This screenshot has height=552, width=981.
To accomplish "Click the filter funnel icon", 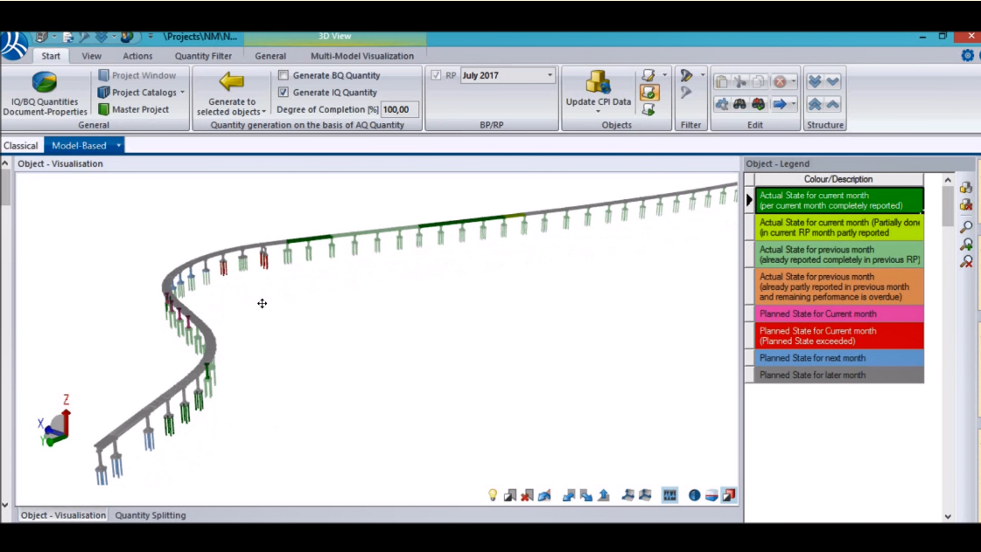I will (x=686, y=76).
